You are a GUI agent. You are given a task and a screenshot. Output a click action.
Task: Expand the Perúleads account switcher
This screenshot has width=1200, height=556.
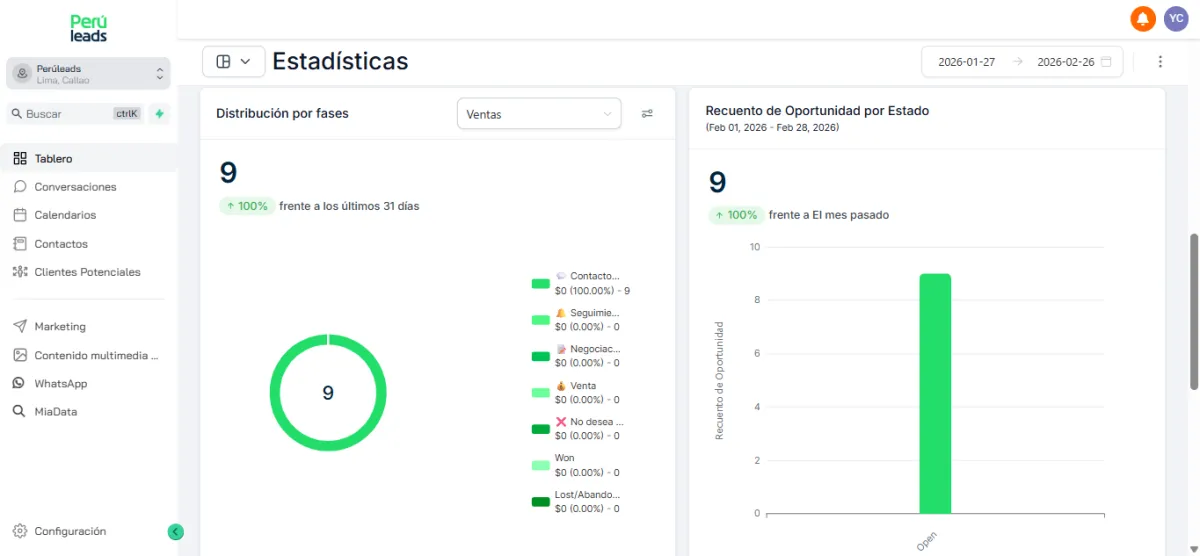(x=89, y=73)
